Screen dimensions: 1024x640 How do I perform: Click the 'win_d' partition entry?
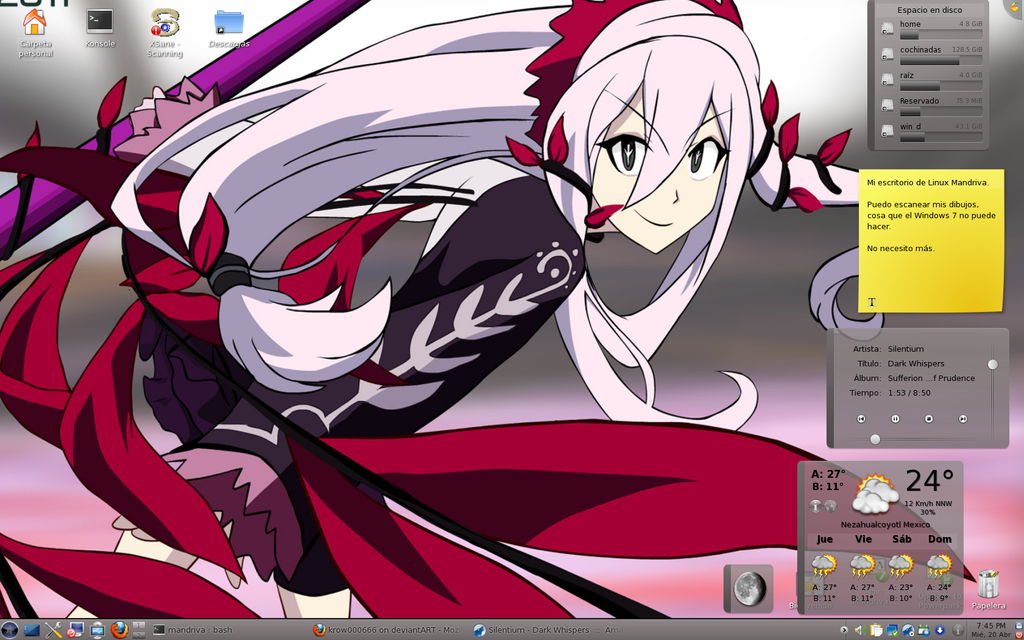[932, 131]
